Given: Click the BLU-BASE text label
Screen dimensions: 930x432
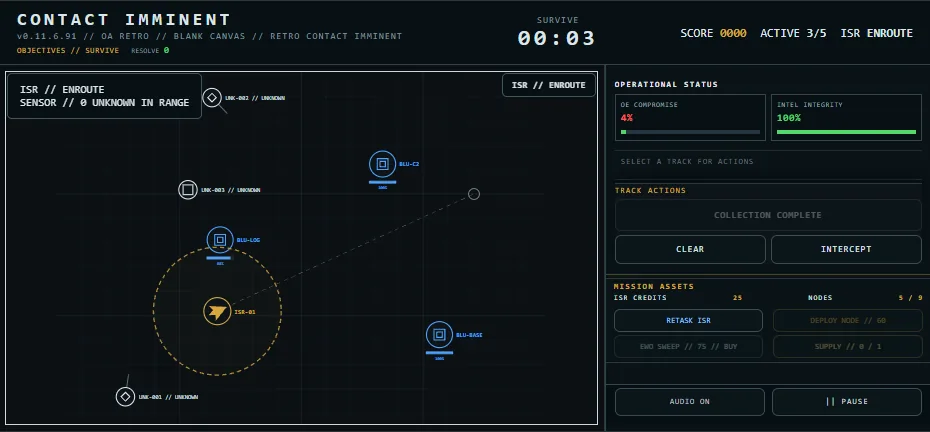Looking at the screenshot, I should (x=469, y=335).
